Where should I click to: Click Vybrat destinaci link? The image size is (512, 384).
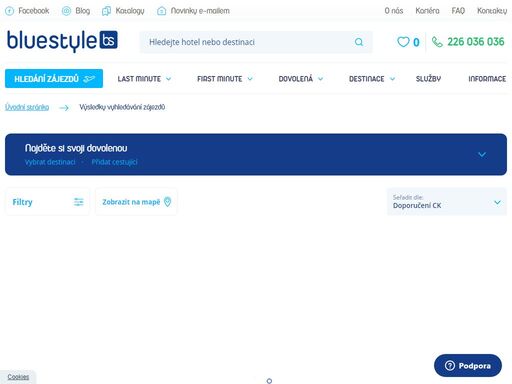click(50, 162)
